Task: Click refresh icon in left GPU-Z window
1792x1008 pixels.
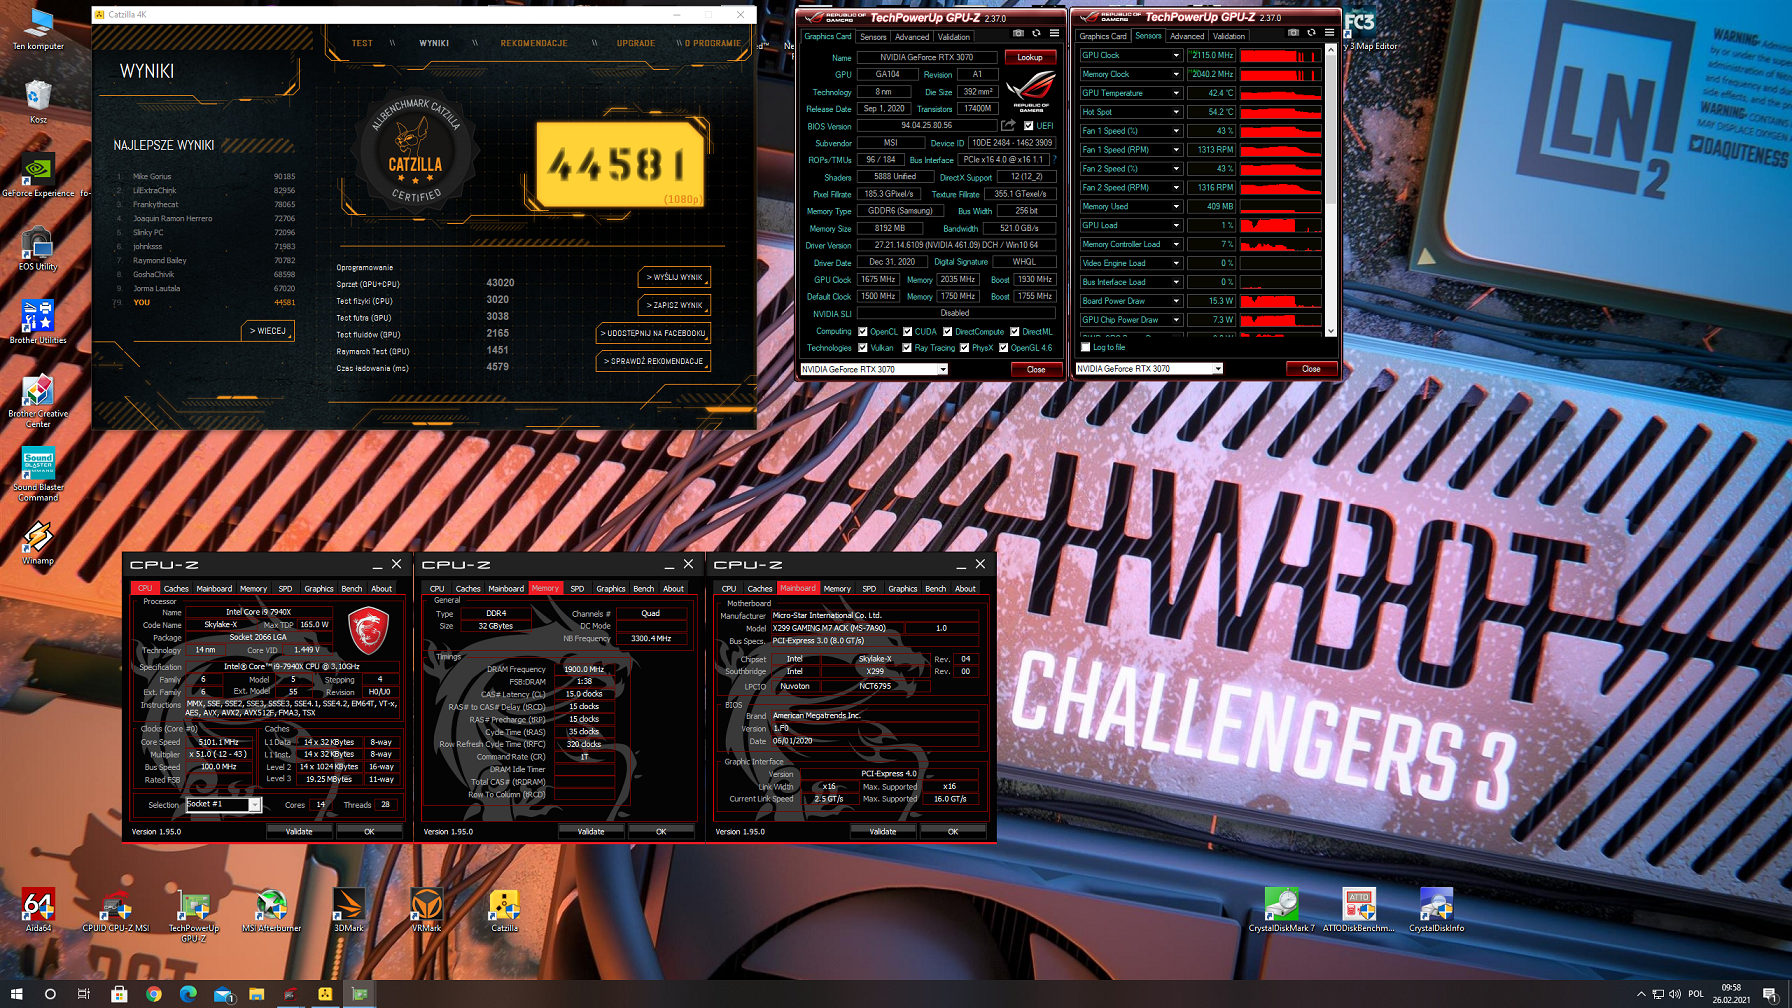Action: [x=1036, y=34]
